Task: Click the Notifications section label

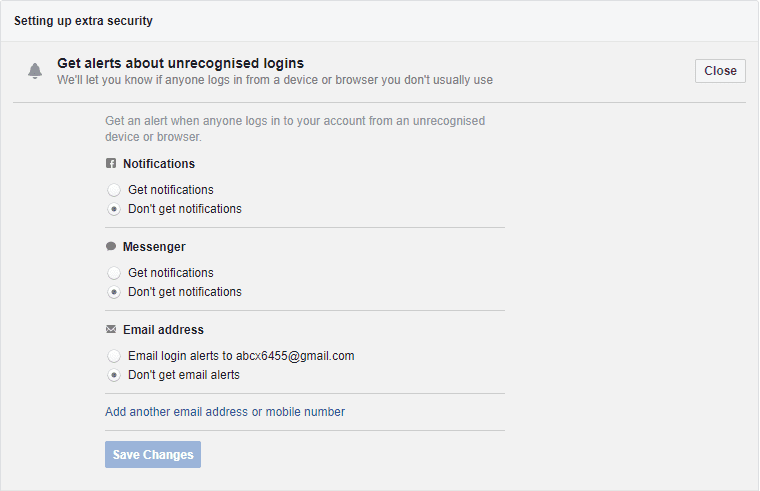Action: coord(159,164)
